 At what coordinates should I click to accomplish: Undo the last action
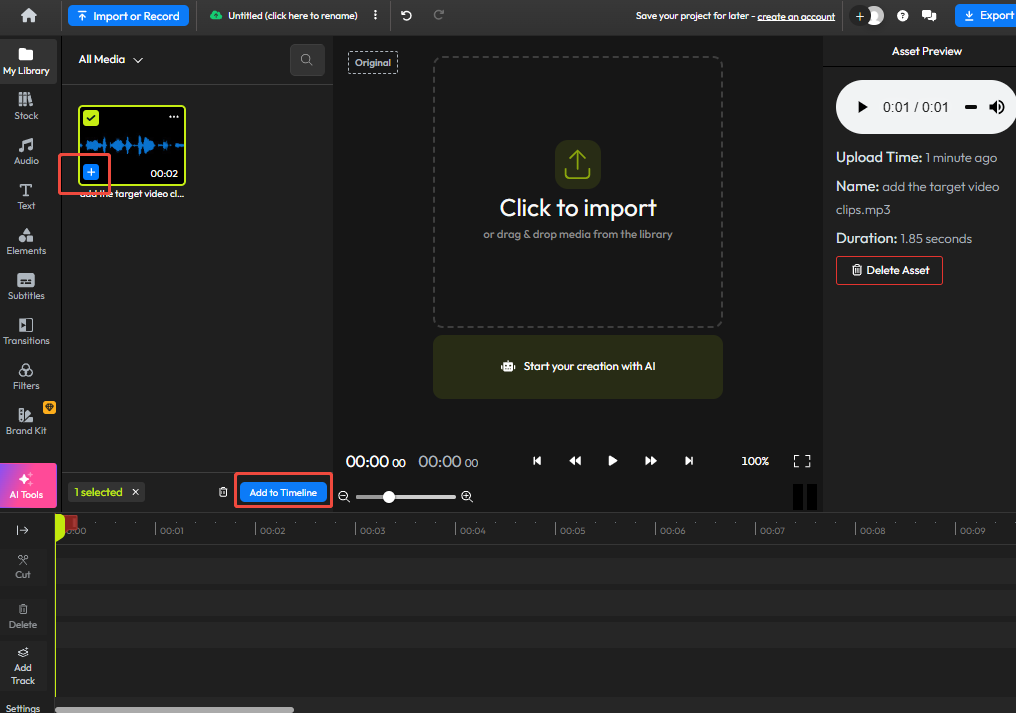(x=406, y=16)
